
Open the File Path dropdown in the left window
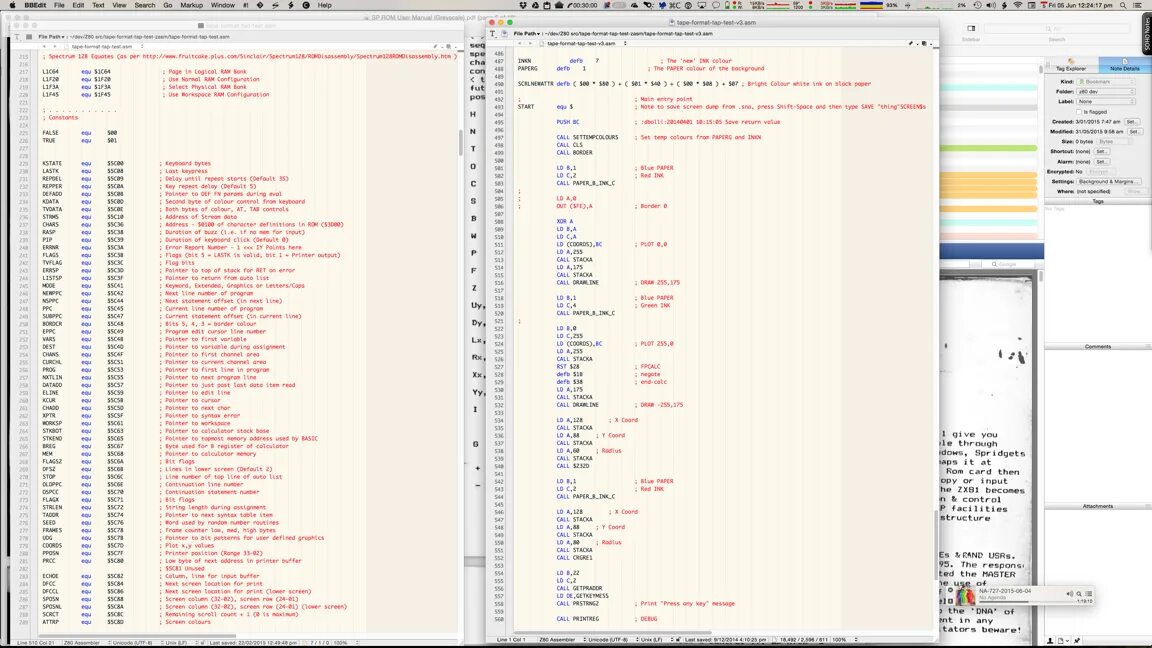(51, 37)
